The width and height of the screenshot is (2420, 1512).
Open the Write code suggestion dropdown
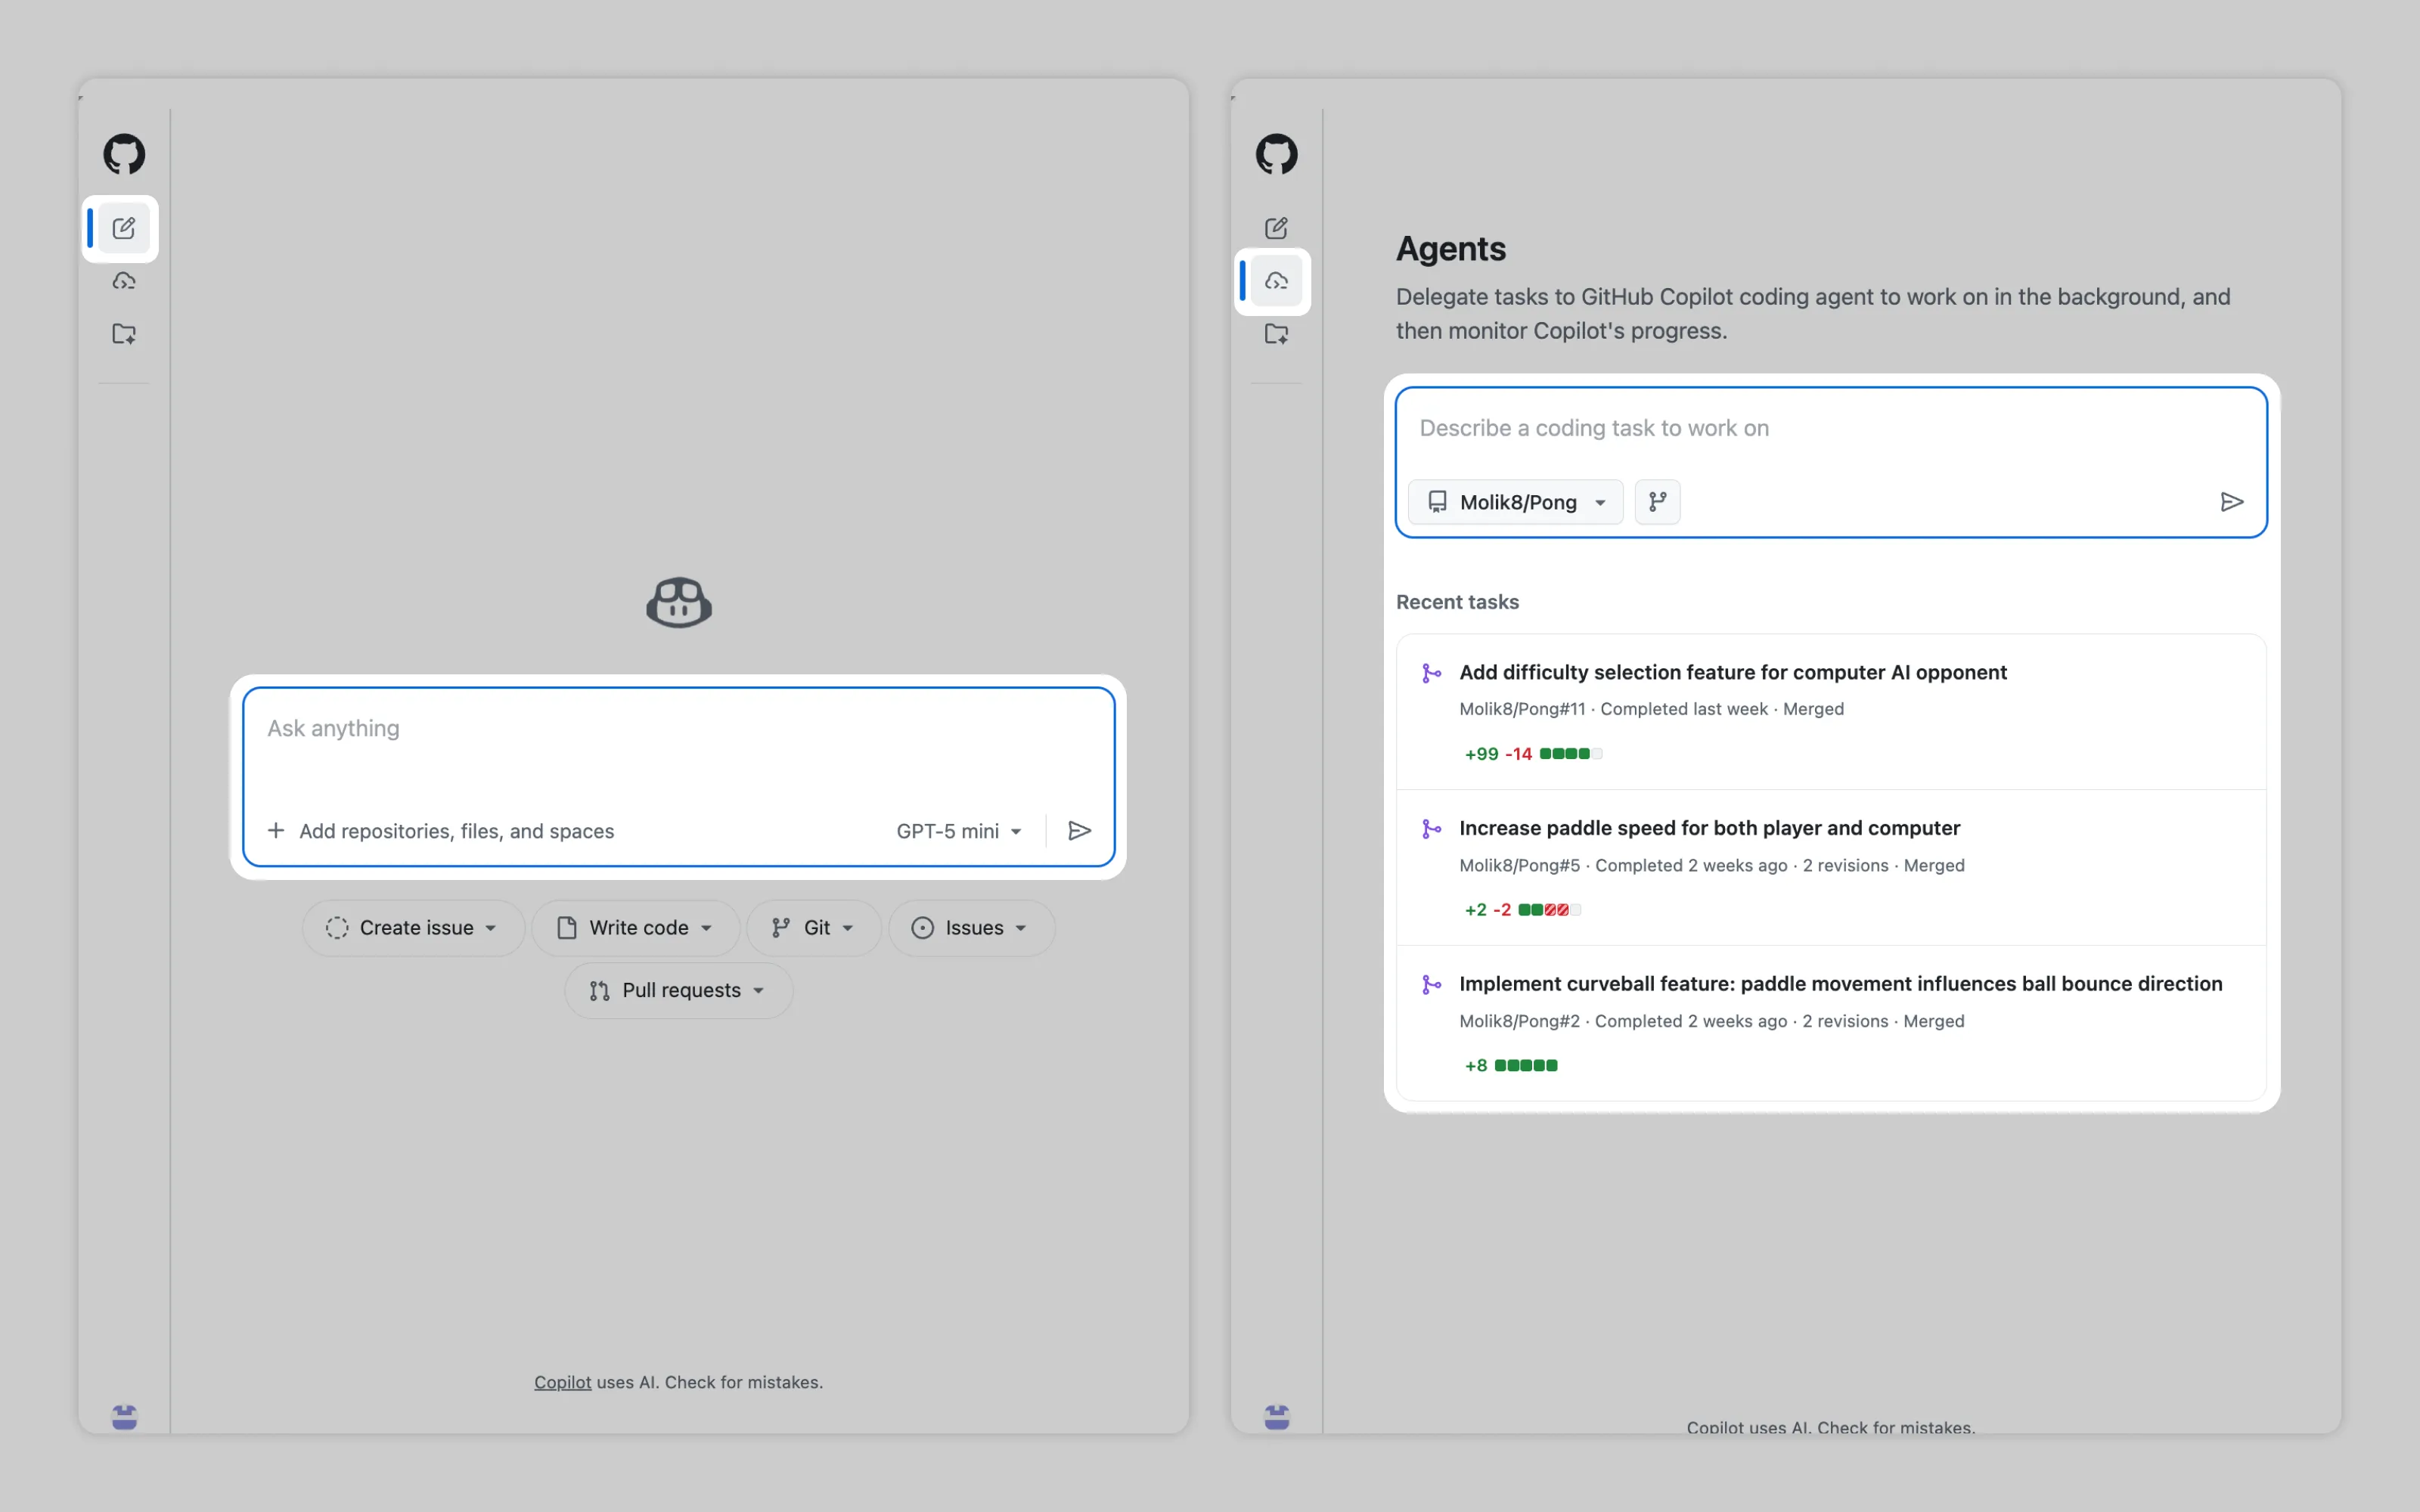(635, 928)
